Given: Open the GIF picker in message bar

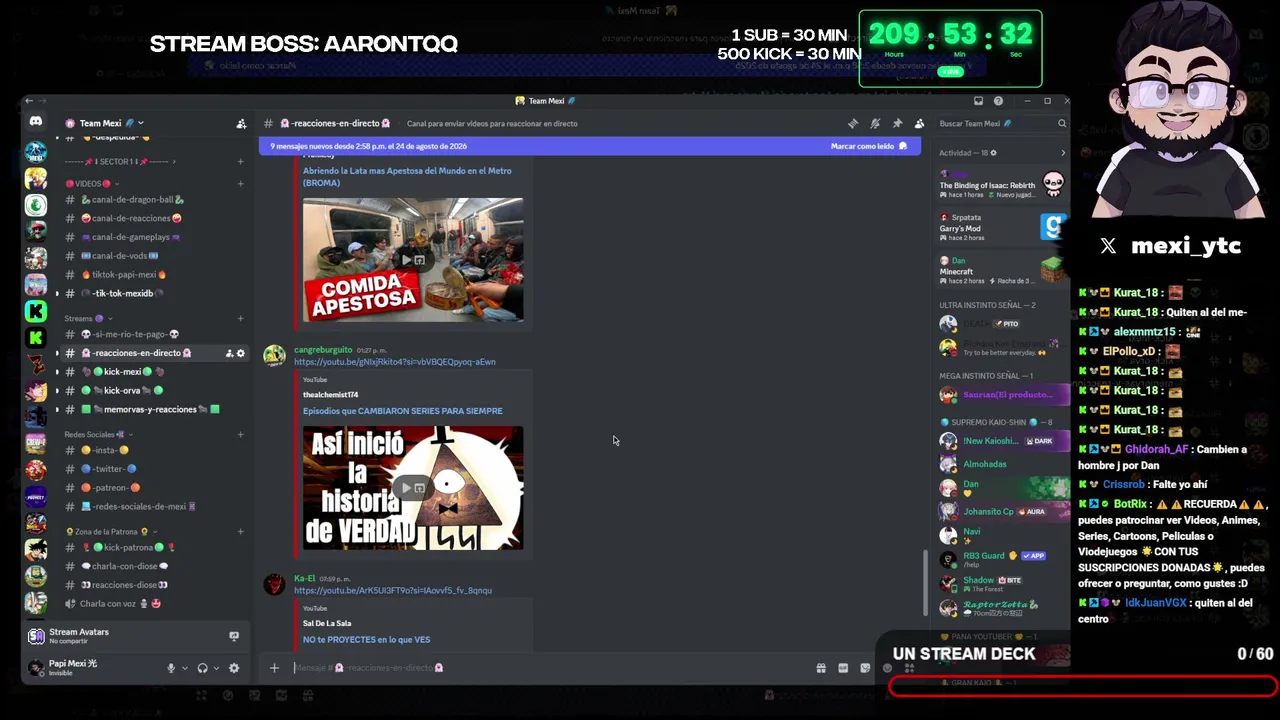Looking at the screenshot, I should pos(843,668).
